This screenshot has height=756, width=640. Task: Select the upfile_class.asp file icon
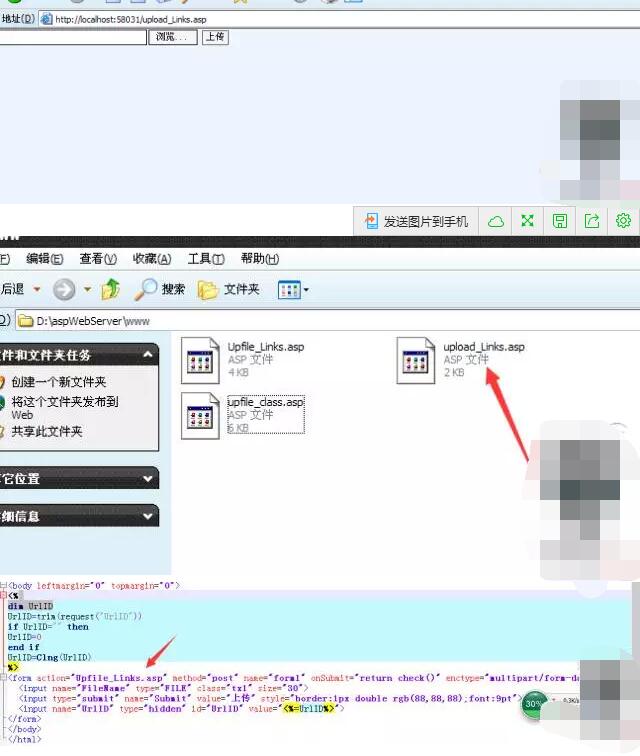pyautogui.click(x=200, y=416)
